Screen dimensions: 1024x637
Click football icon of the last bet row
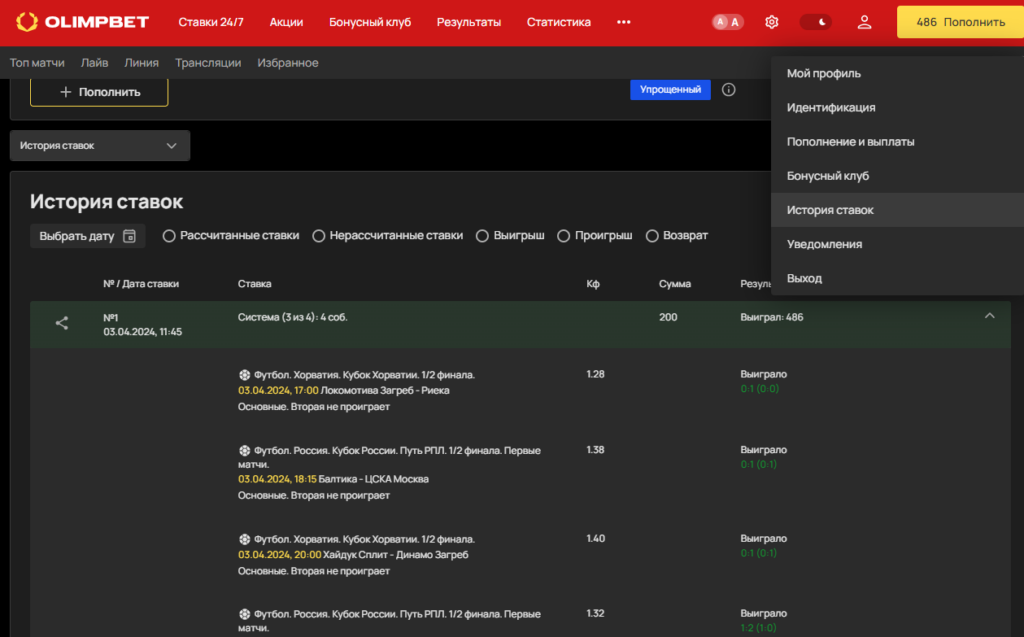point(244,614)
